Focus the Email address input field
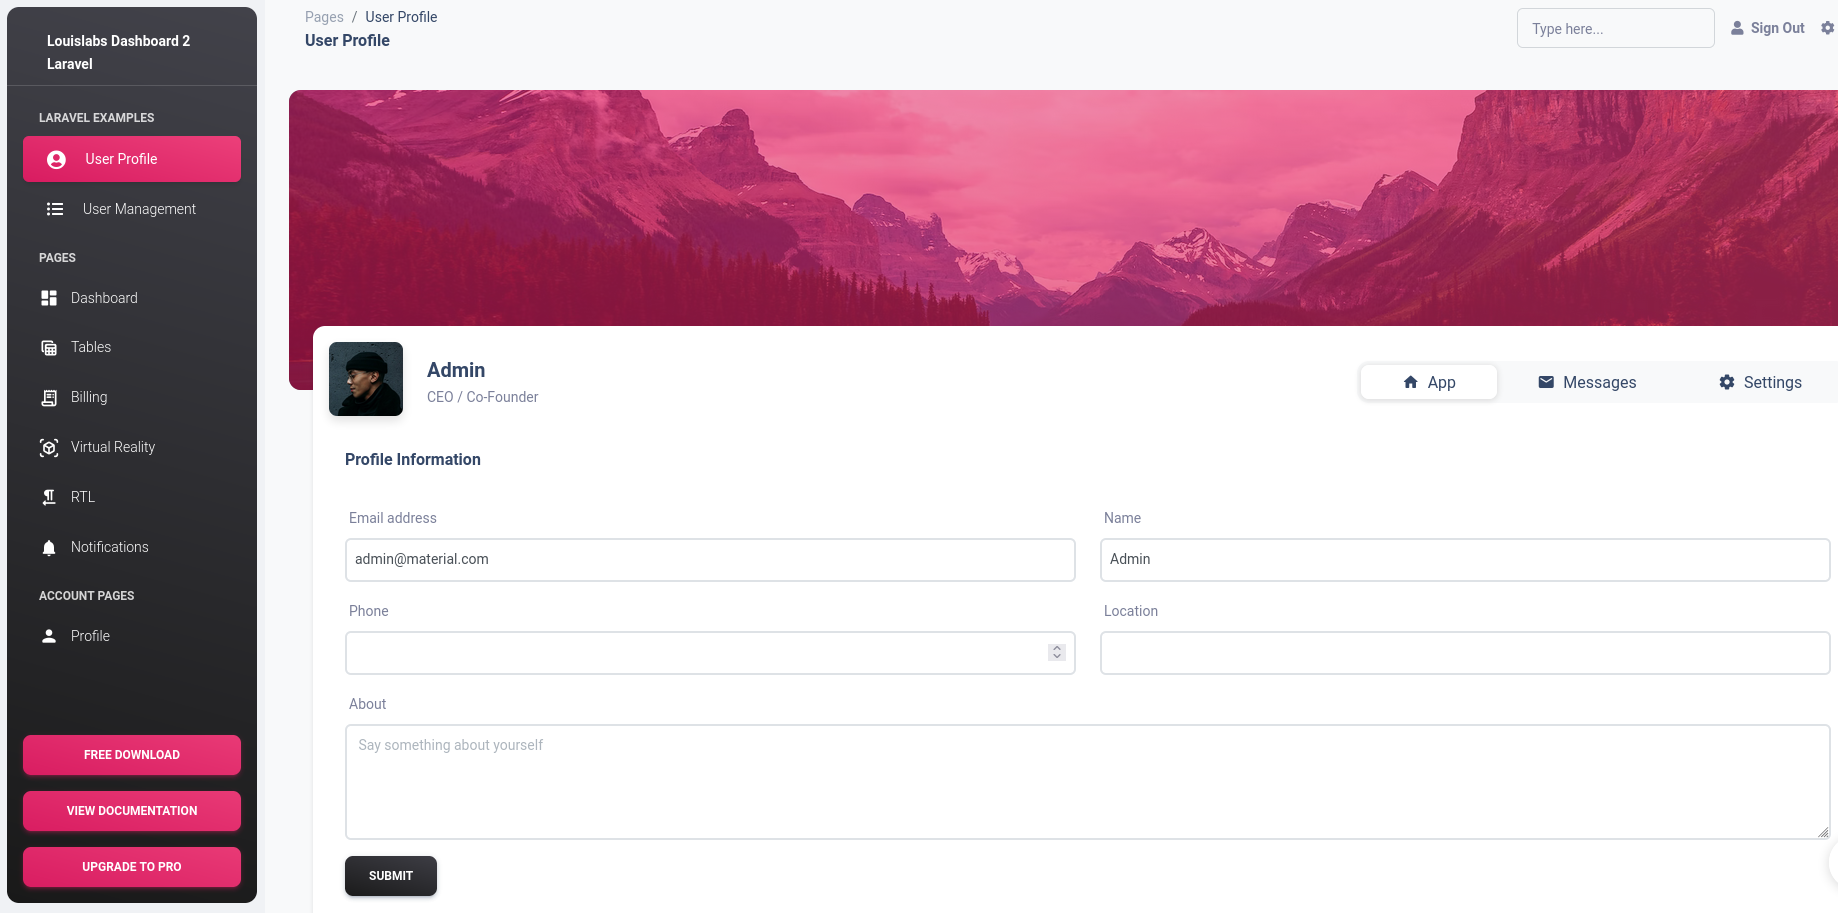Image resolution: width=1838 pixels, height=913 pixels. coord(710,560)
